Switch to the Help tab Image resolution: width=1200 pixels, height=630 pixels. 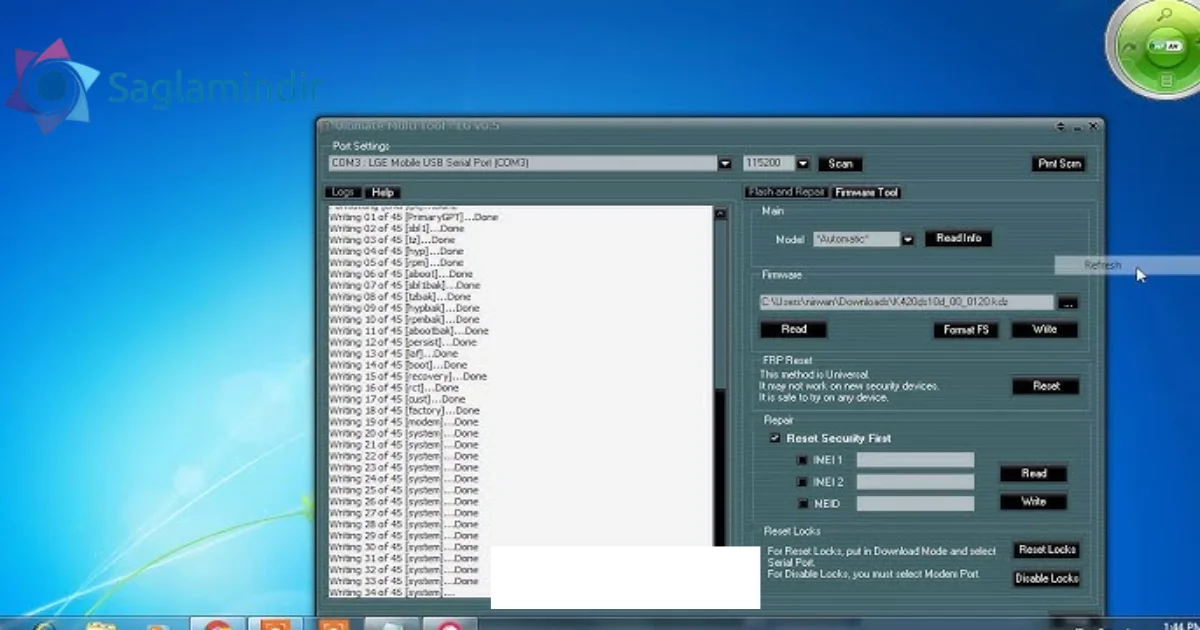(382, 192)
